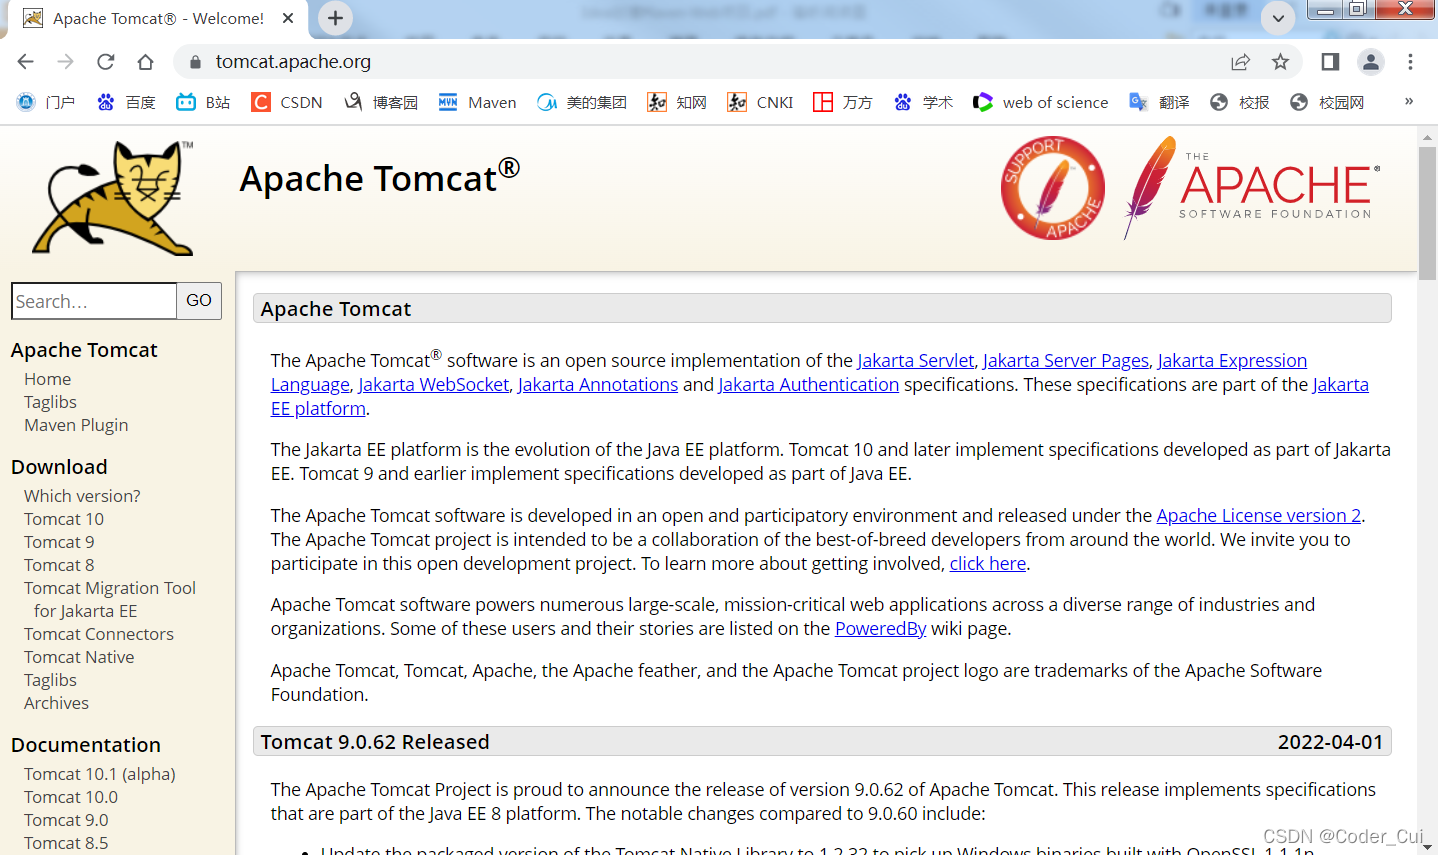This screenshot has height=855, width=1438.
Task: Click the Support Apache badge
Action: click(x=1052, y=187)
